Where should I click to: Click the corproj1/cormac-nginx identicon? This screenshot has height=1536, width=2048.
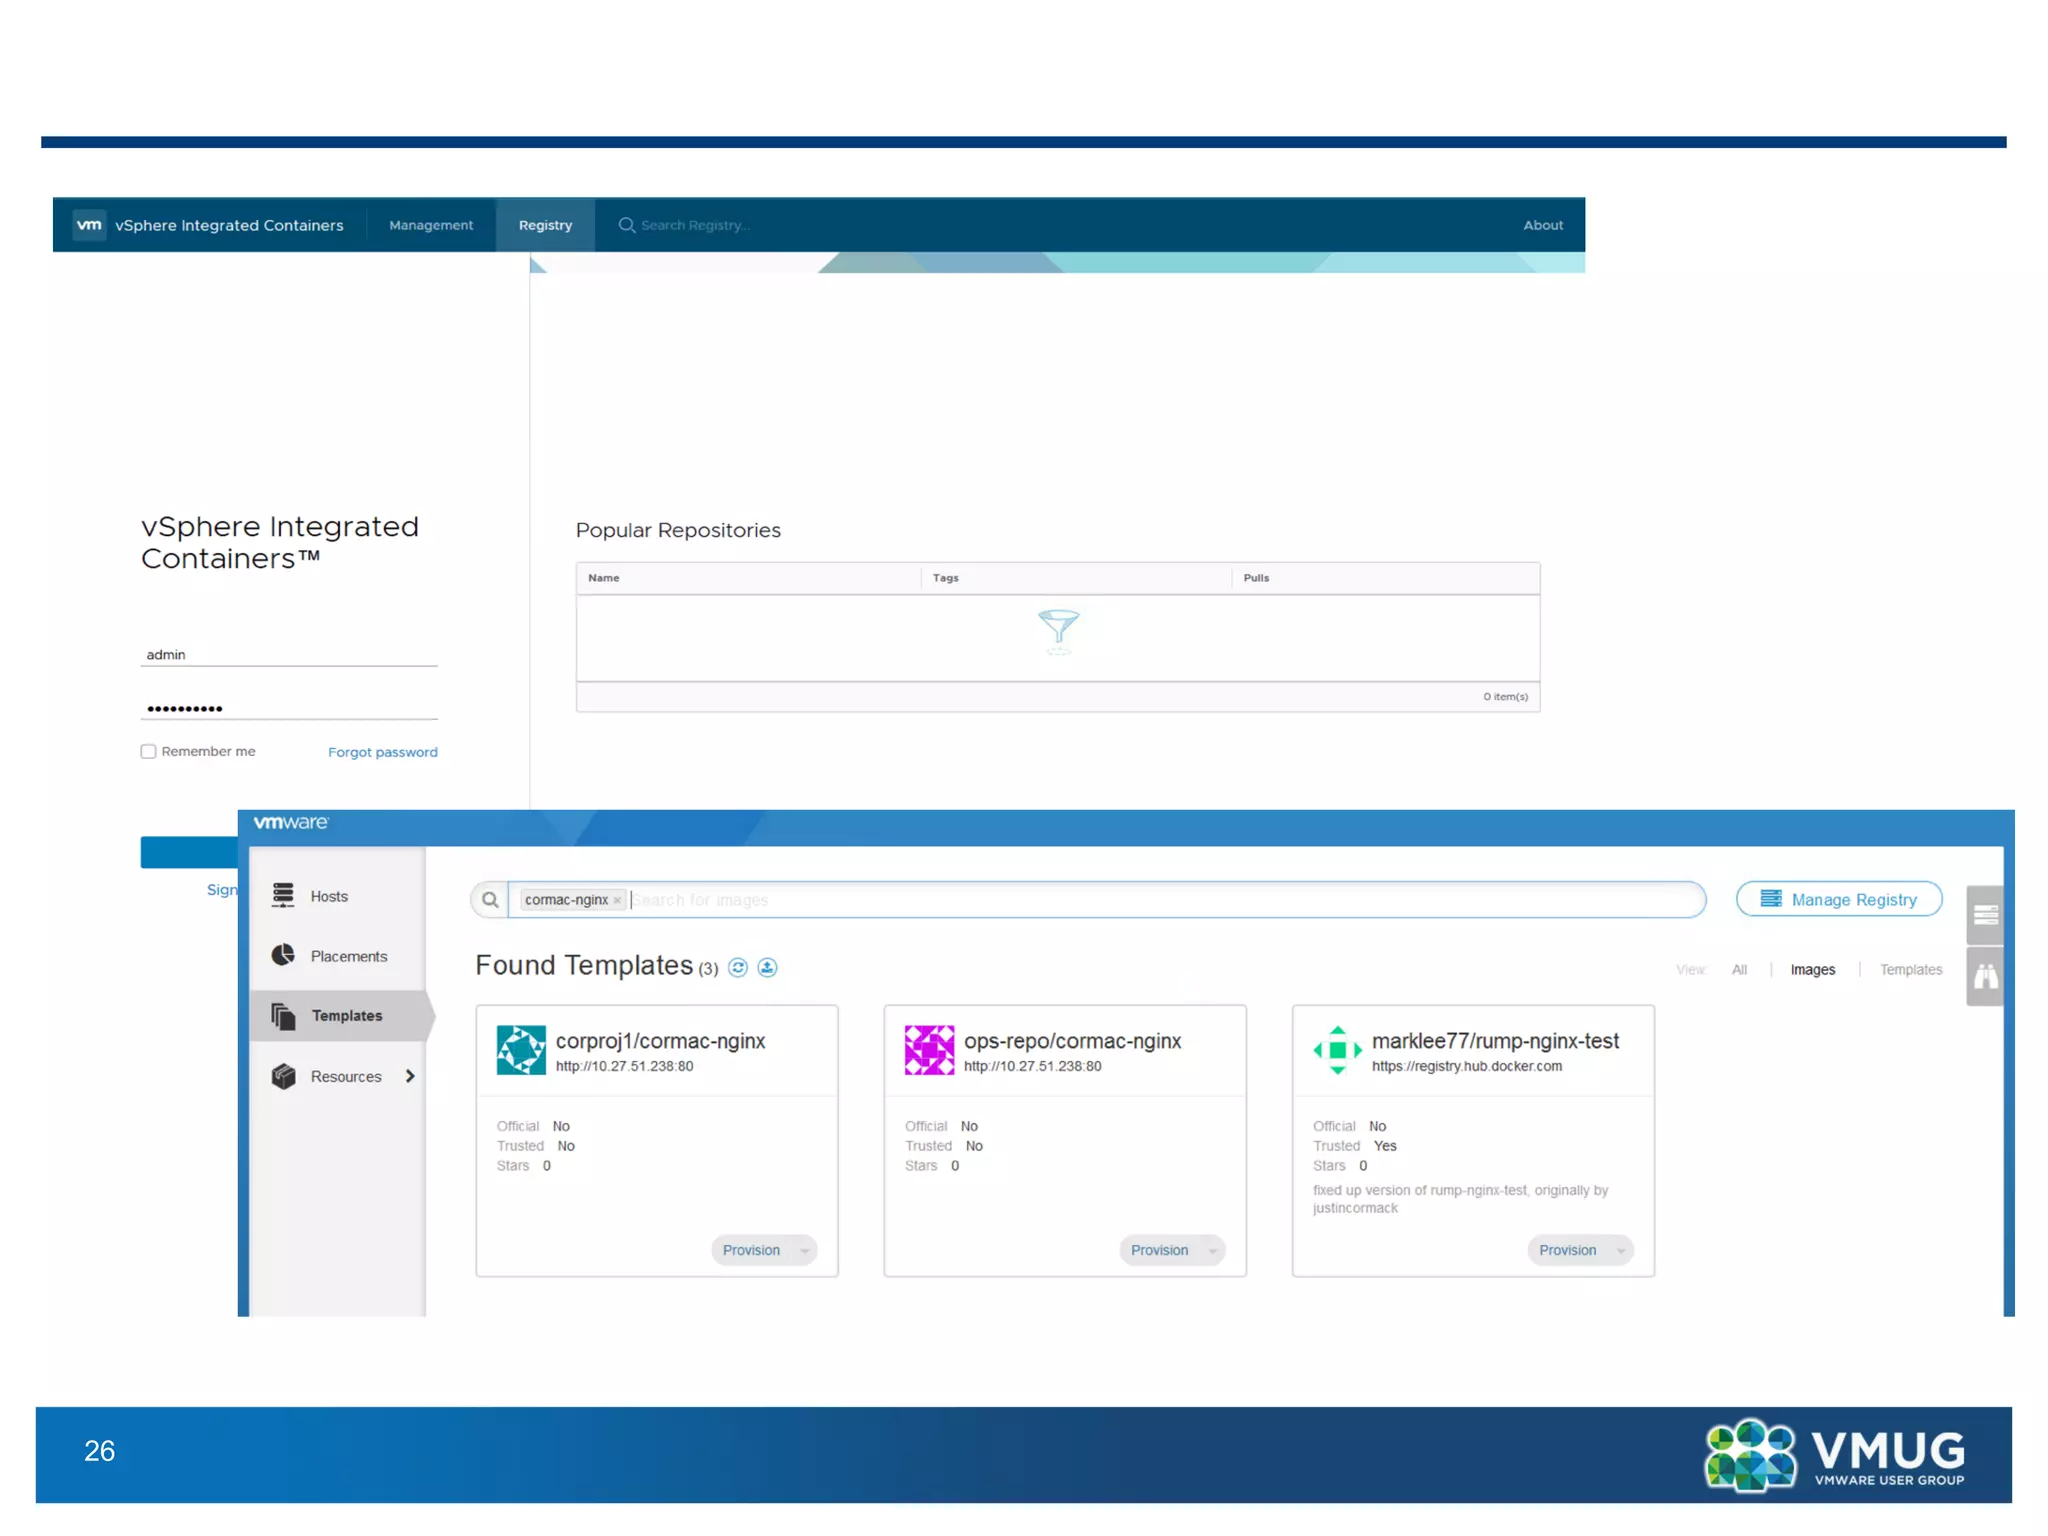pos(521,1049)
